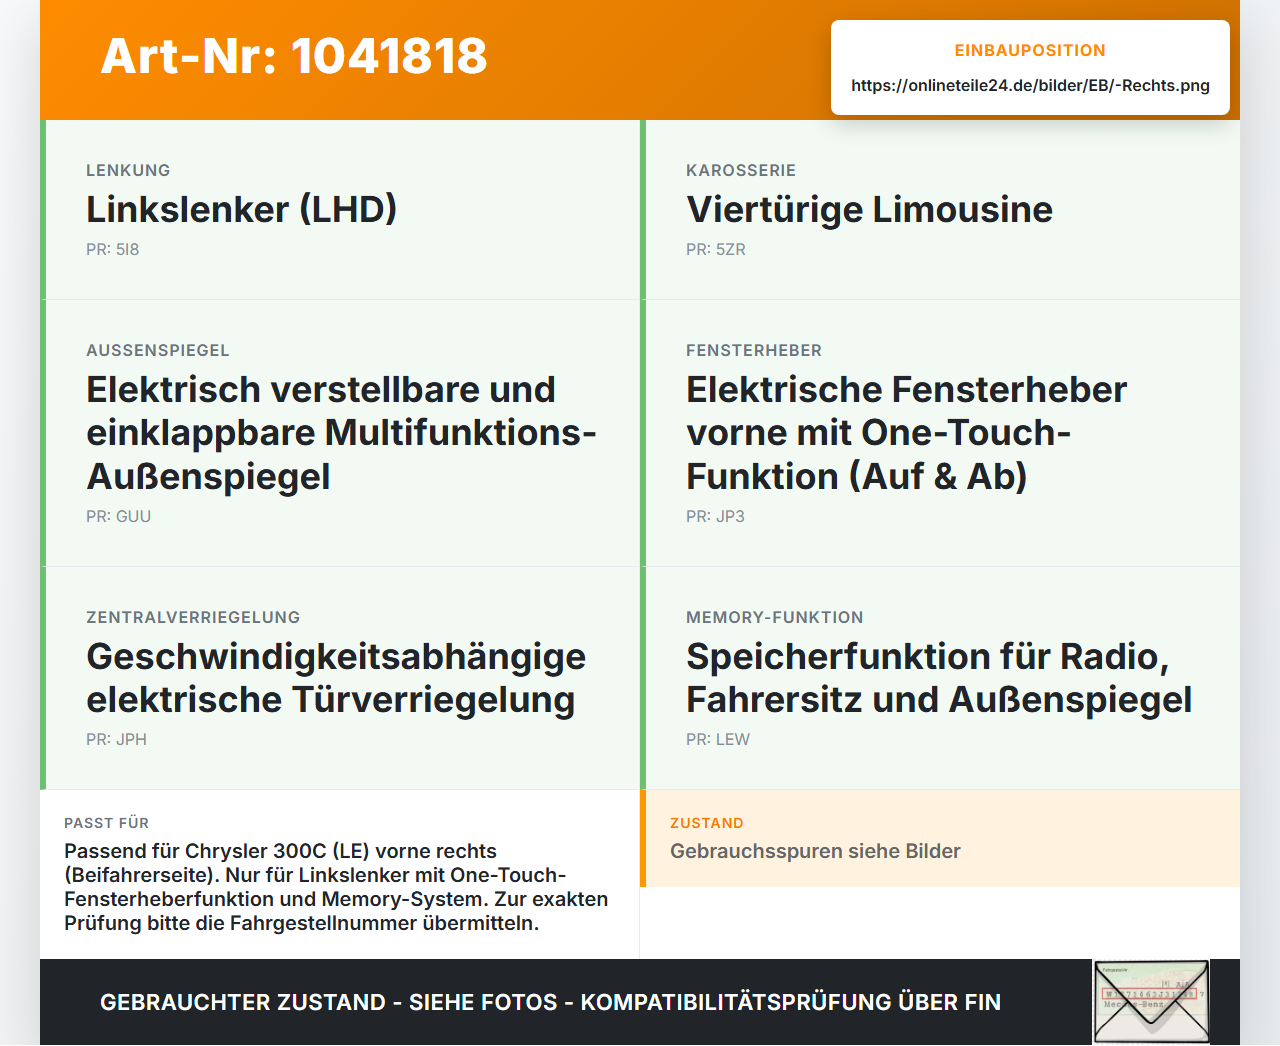Image resolution: width=1280 pixels, height=1046 pixels.
Task: Click PR: 5ZR code text
Action: coord(716,249)
